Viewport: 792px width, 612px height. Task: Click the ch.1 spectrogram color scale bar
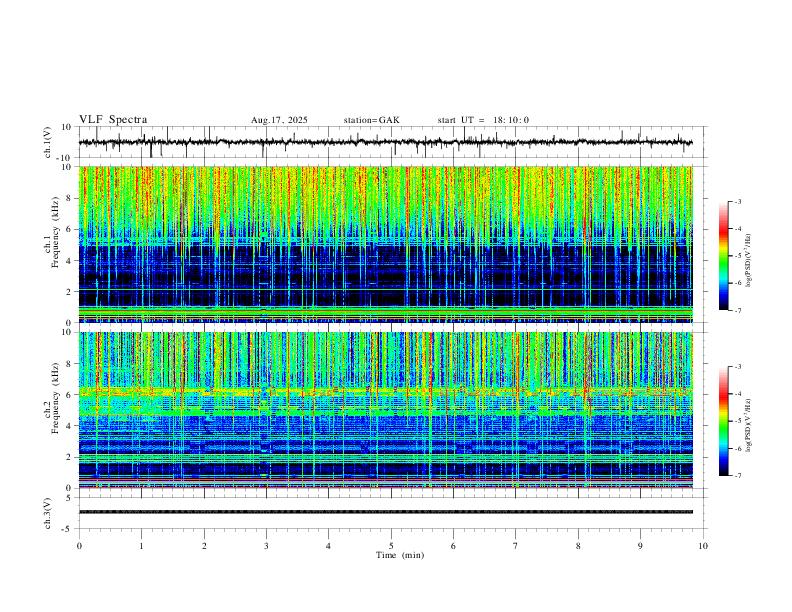pyautogui.click(x=724, y=256)
